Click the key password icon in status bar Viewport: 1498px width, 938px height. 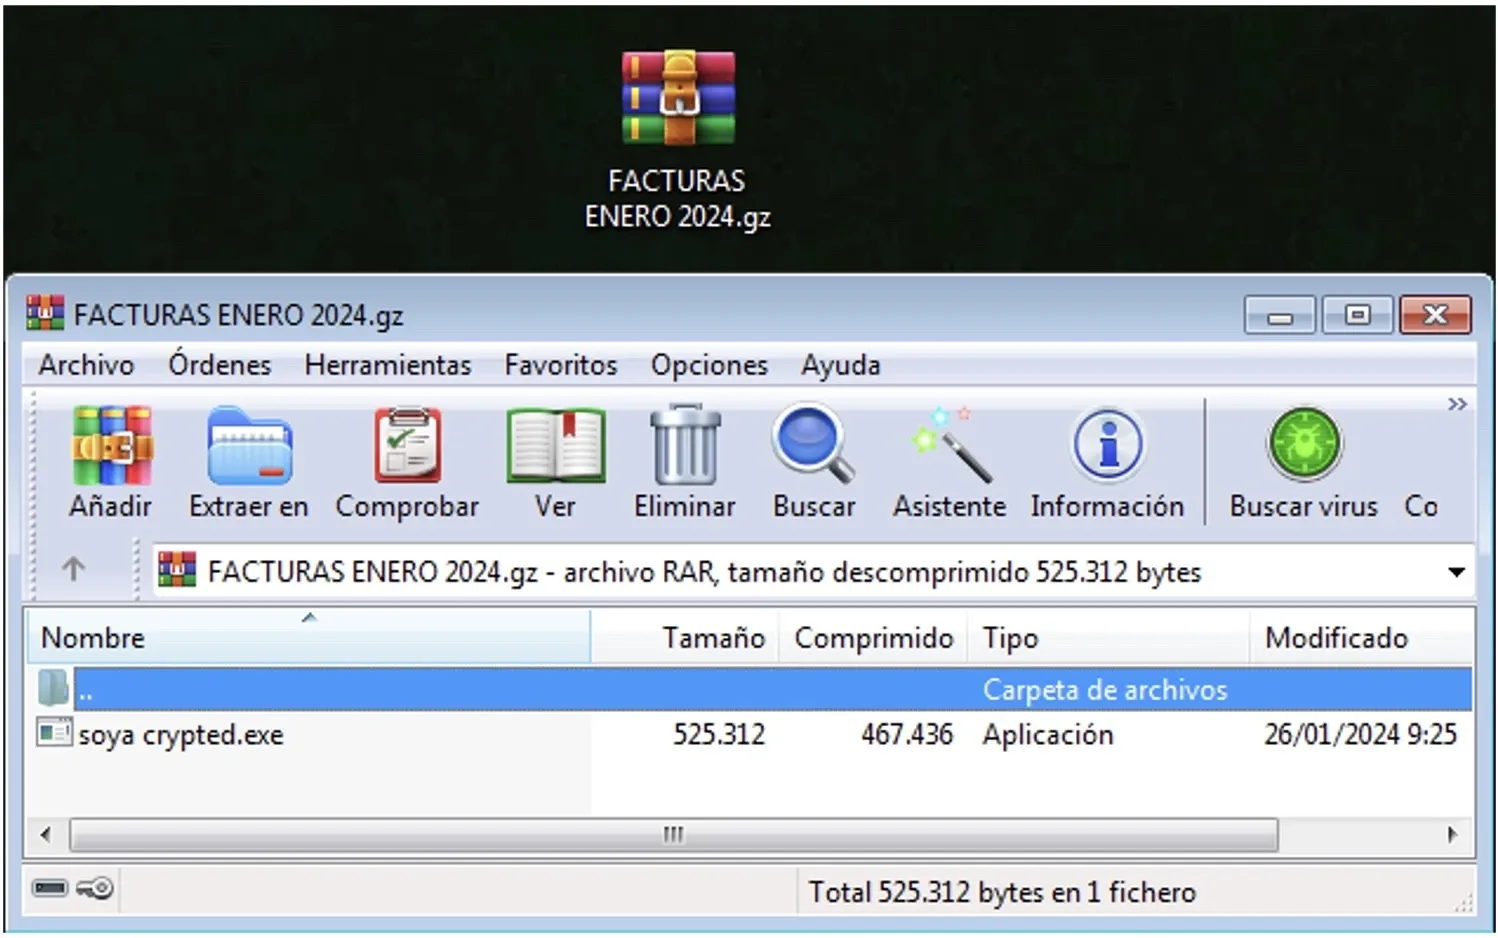tap(96, 887)
